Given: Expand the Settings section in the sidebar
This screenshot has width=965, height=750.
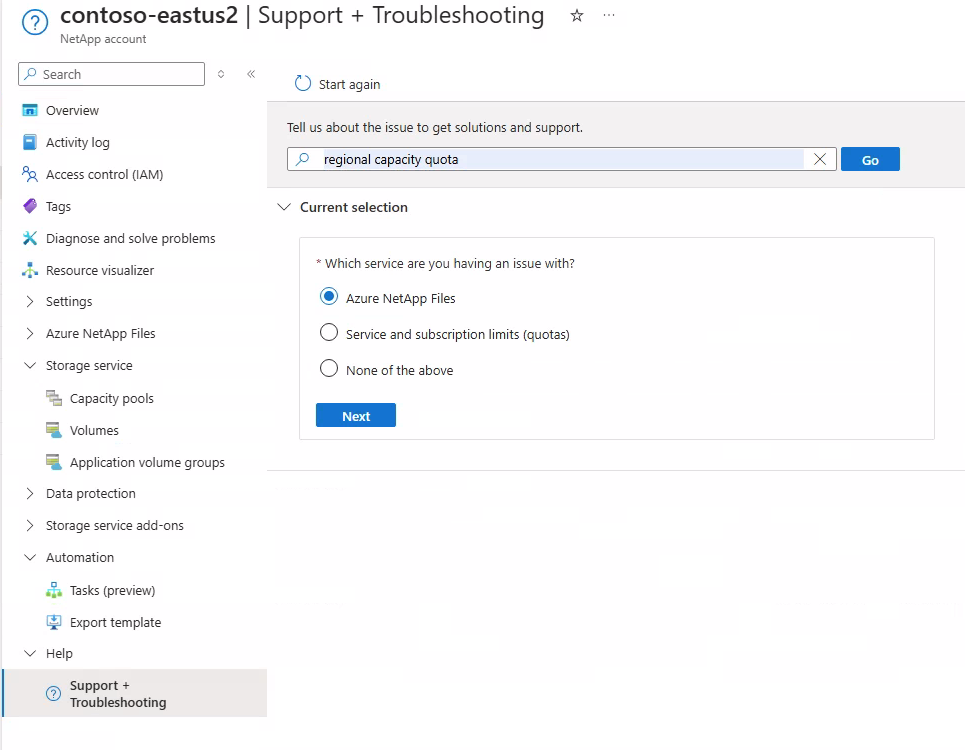Looking at the screenshot, I should point(30,301).
